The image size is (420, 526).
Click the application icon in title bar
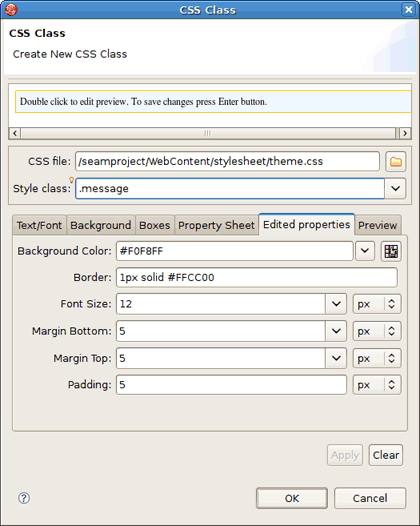coord(11,9)
